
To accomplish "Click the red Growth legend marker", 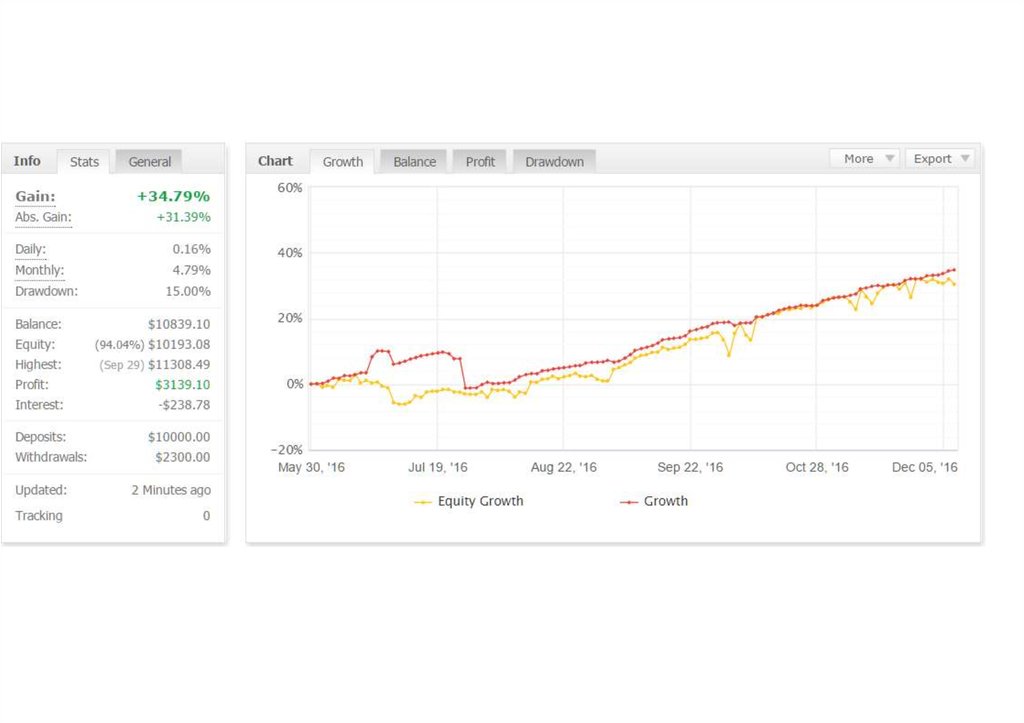I will [x=629, y=502].
